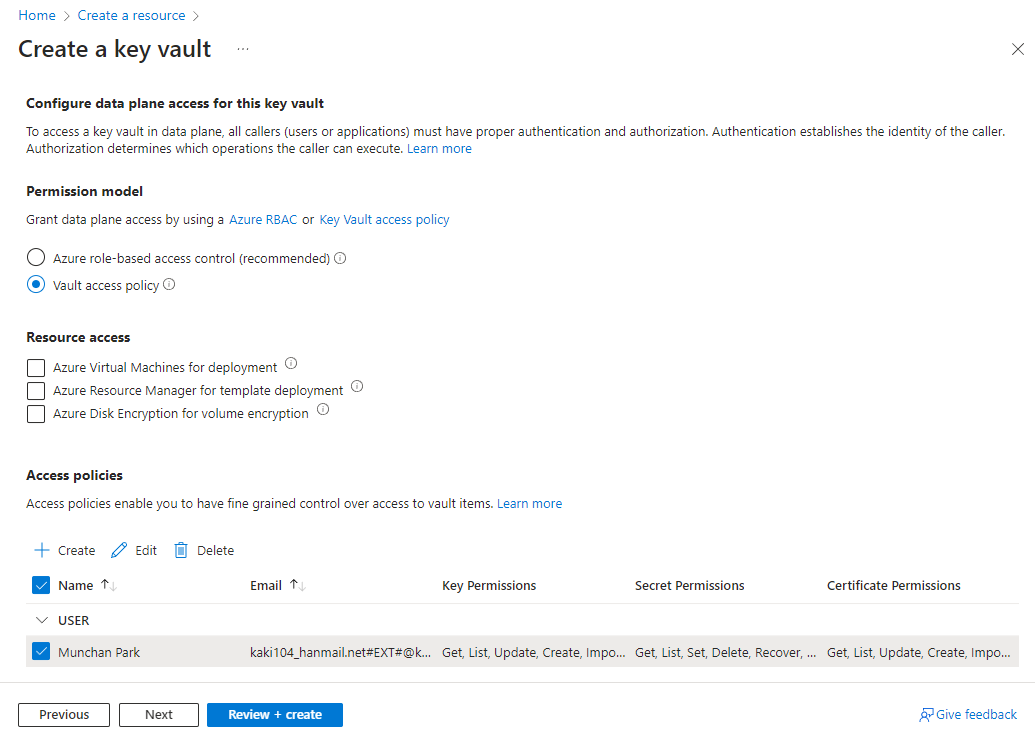This screenshot has height=734, width=1035.
Task: Open the ellipsis more options menu
Action: click(x=243, y=50)
